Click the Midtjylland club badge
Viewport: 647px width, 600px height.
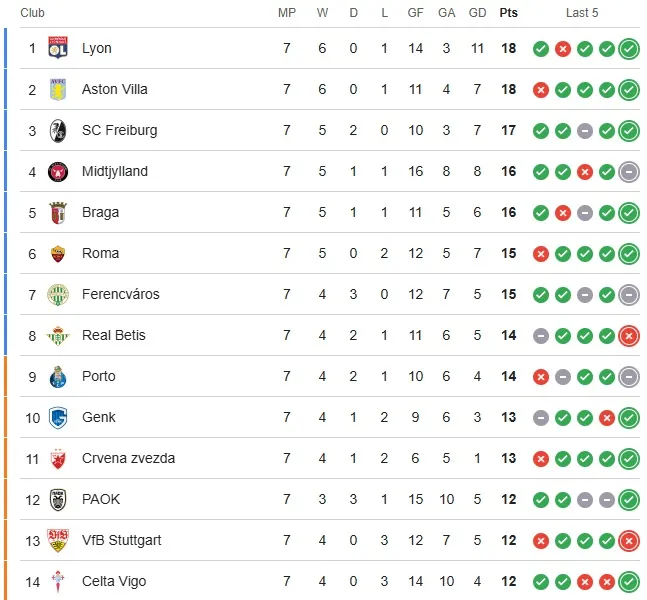[57, 171]
